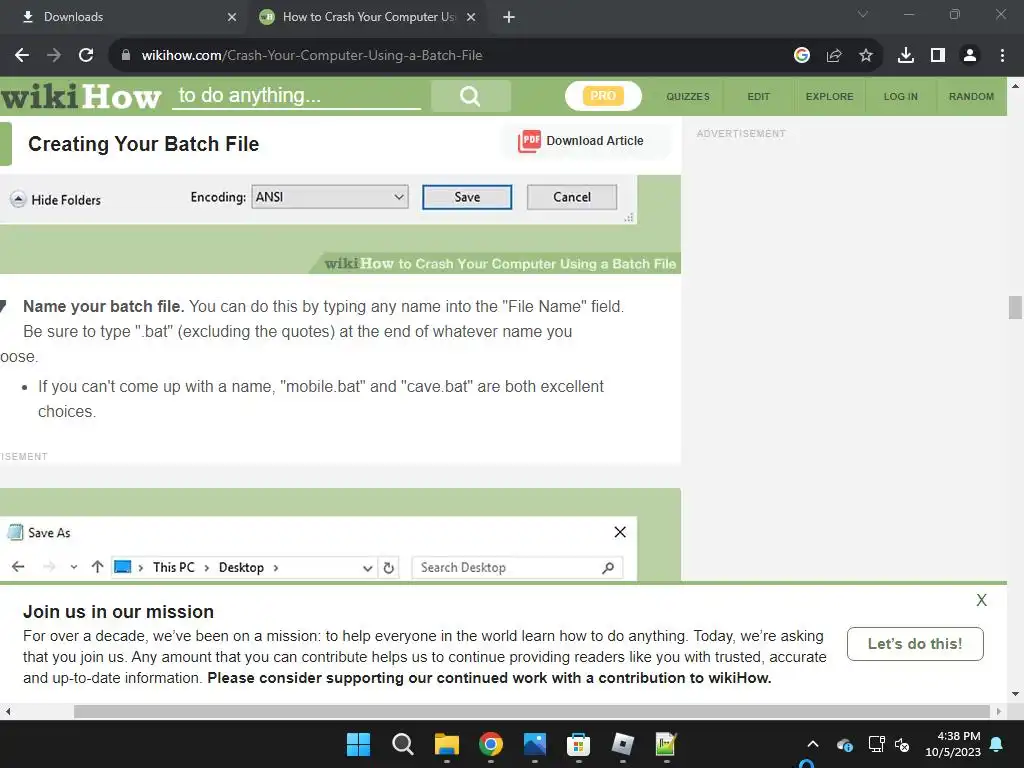The height and width of the screenshot is (768, 1024).
Task: Click the OneDrive cloud tray icon
Action: pyautogui.click(x=844, y=744)
